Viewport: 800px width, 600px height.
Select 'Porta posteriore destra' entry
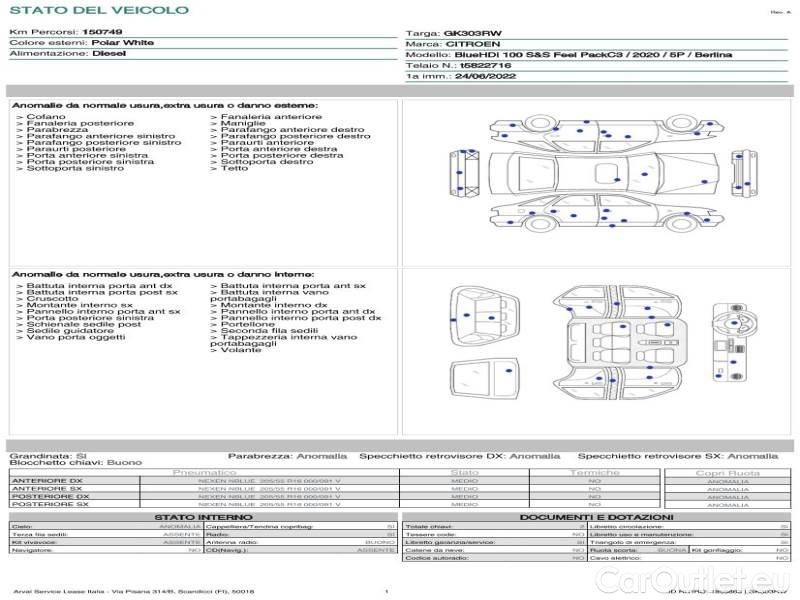click(x=282, y=156)
